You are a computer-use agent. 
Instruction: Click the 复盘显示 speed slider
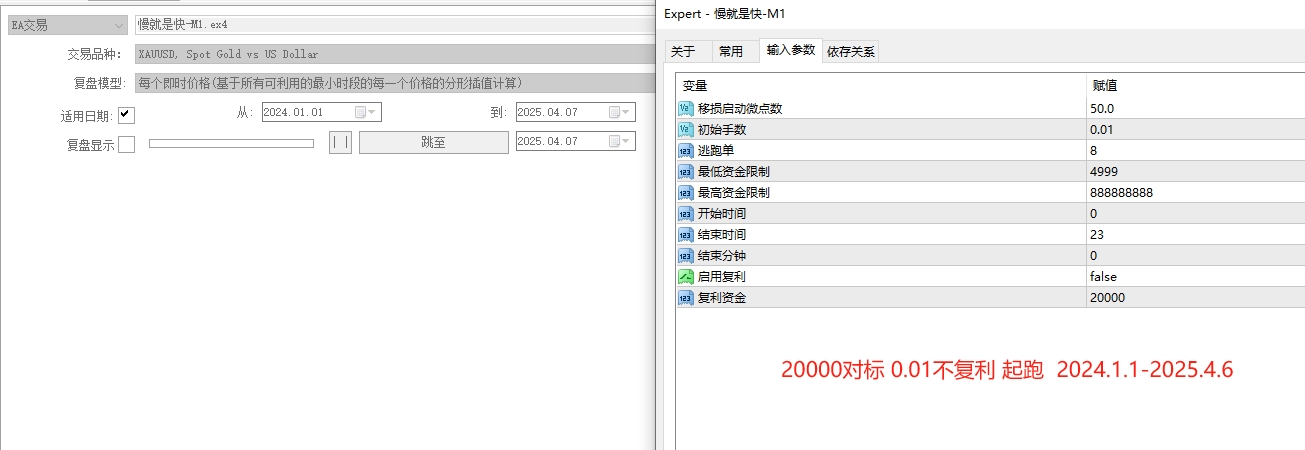[231, 143]
